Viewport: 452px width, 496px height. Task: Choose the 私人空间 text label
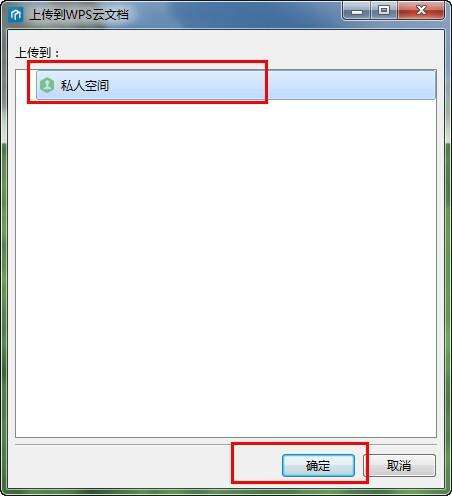click(x=85, y=86)
